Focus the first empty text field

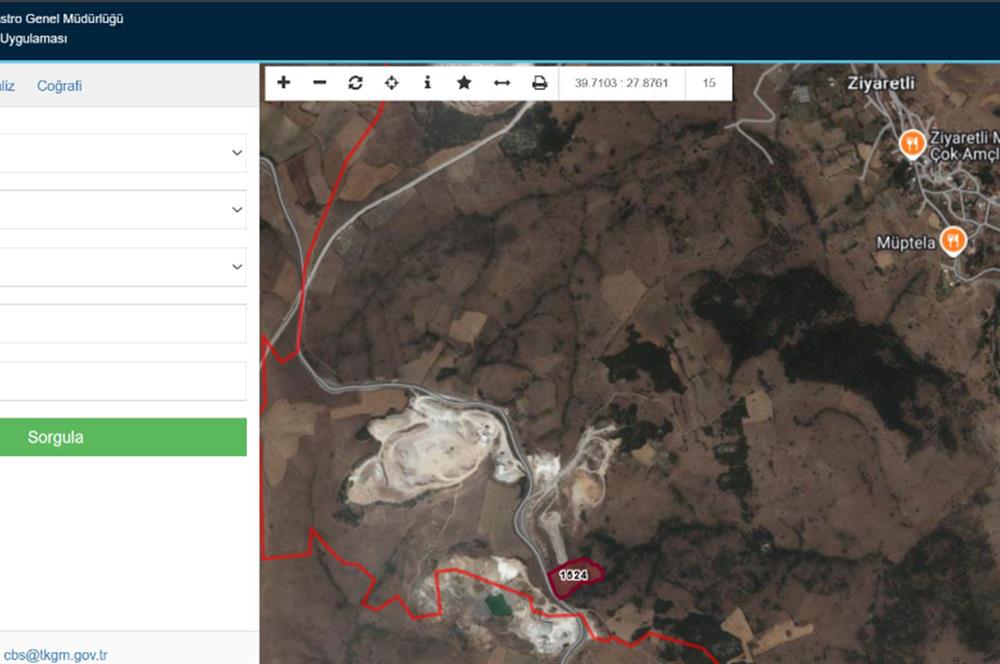tap(122, 323)
